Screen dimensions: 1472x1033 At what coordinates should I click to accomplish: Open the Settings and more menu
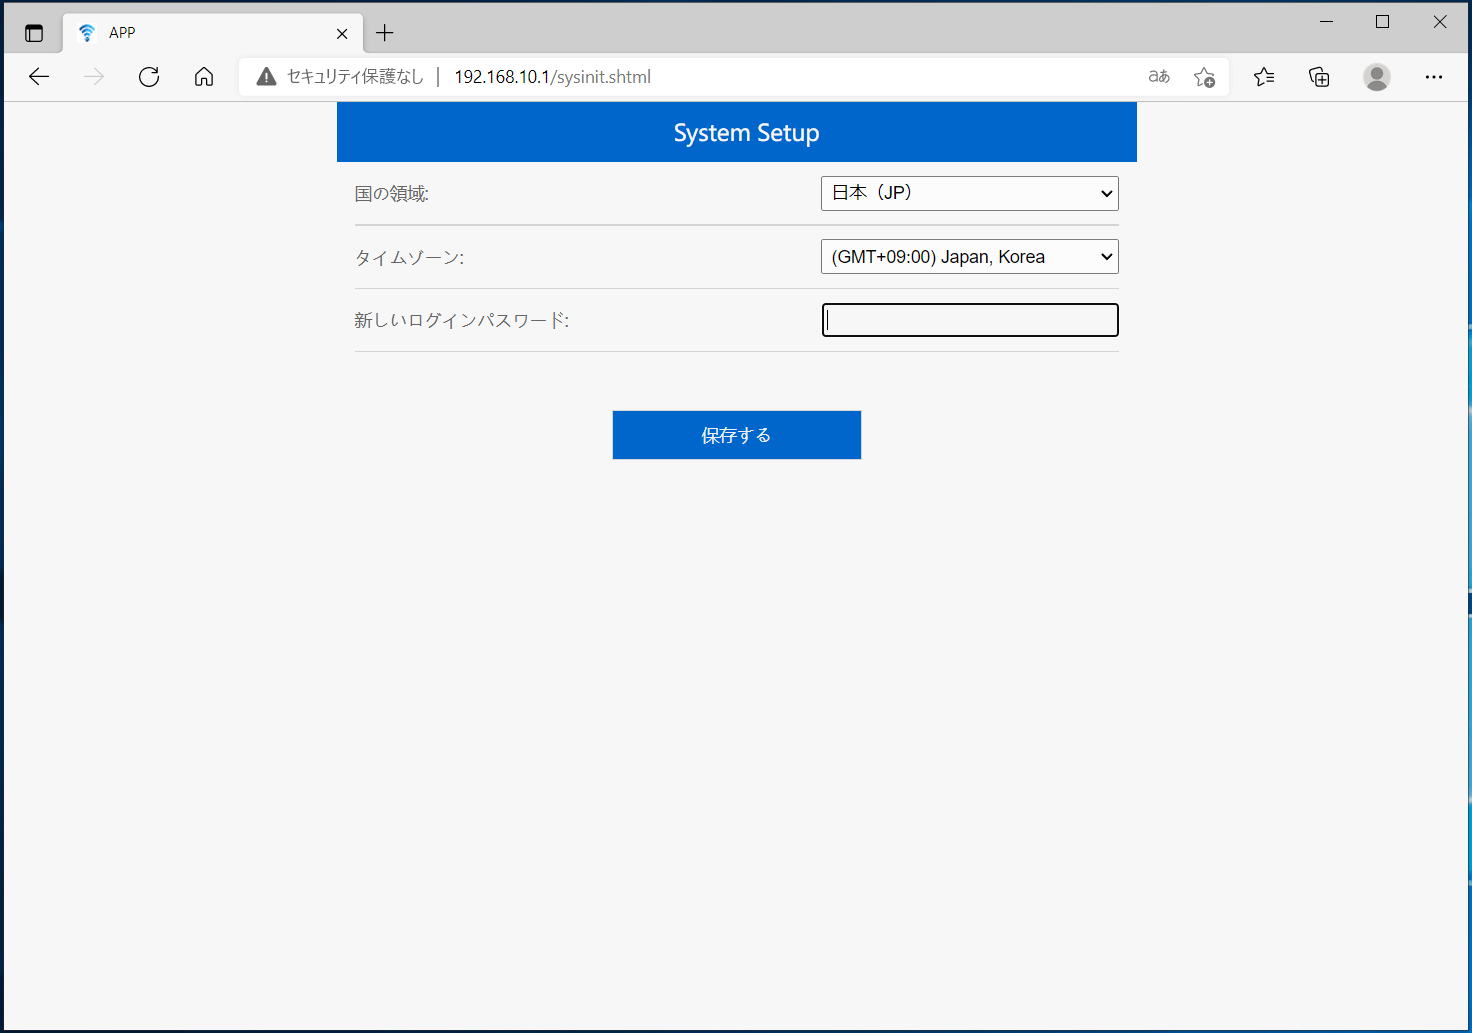(x=1434, y=77)
